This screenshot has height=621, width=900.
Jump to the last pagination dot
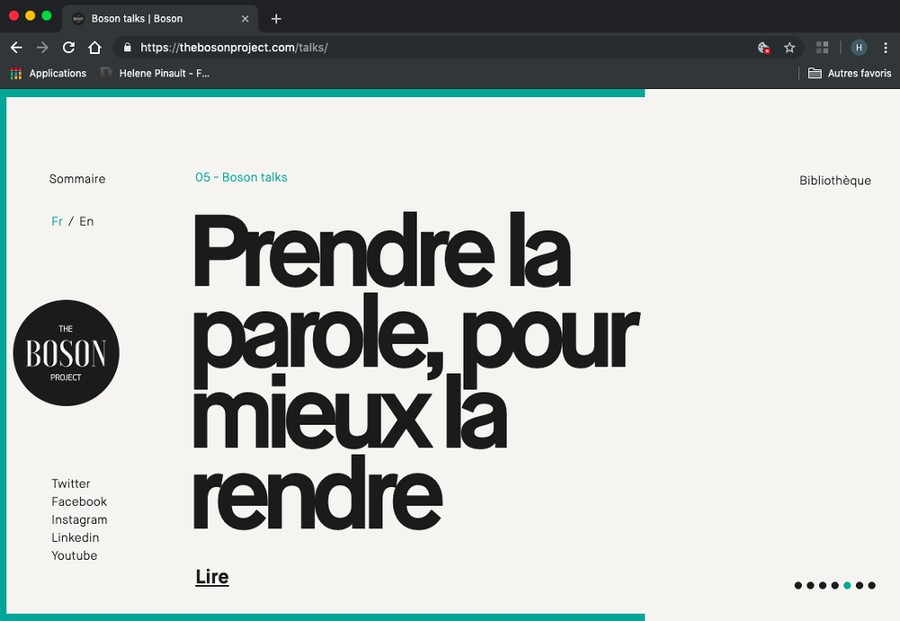tap(872, 585)
